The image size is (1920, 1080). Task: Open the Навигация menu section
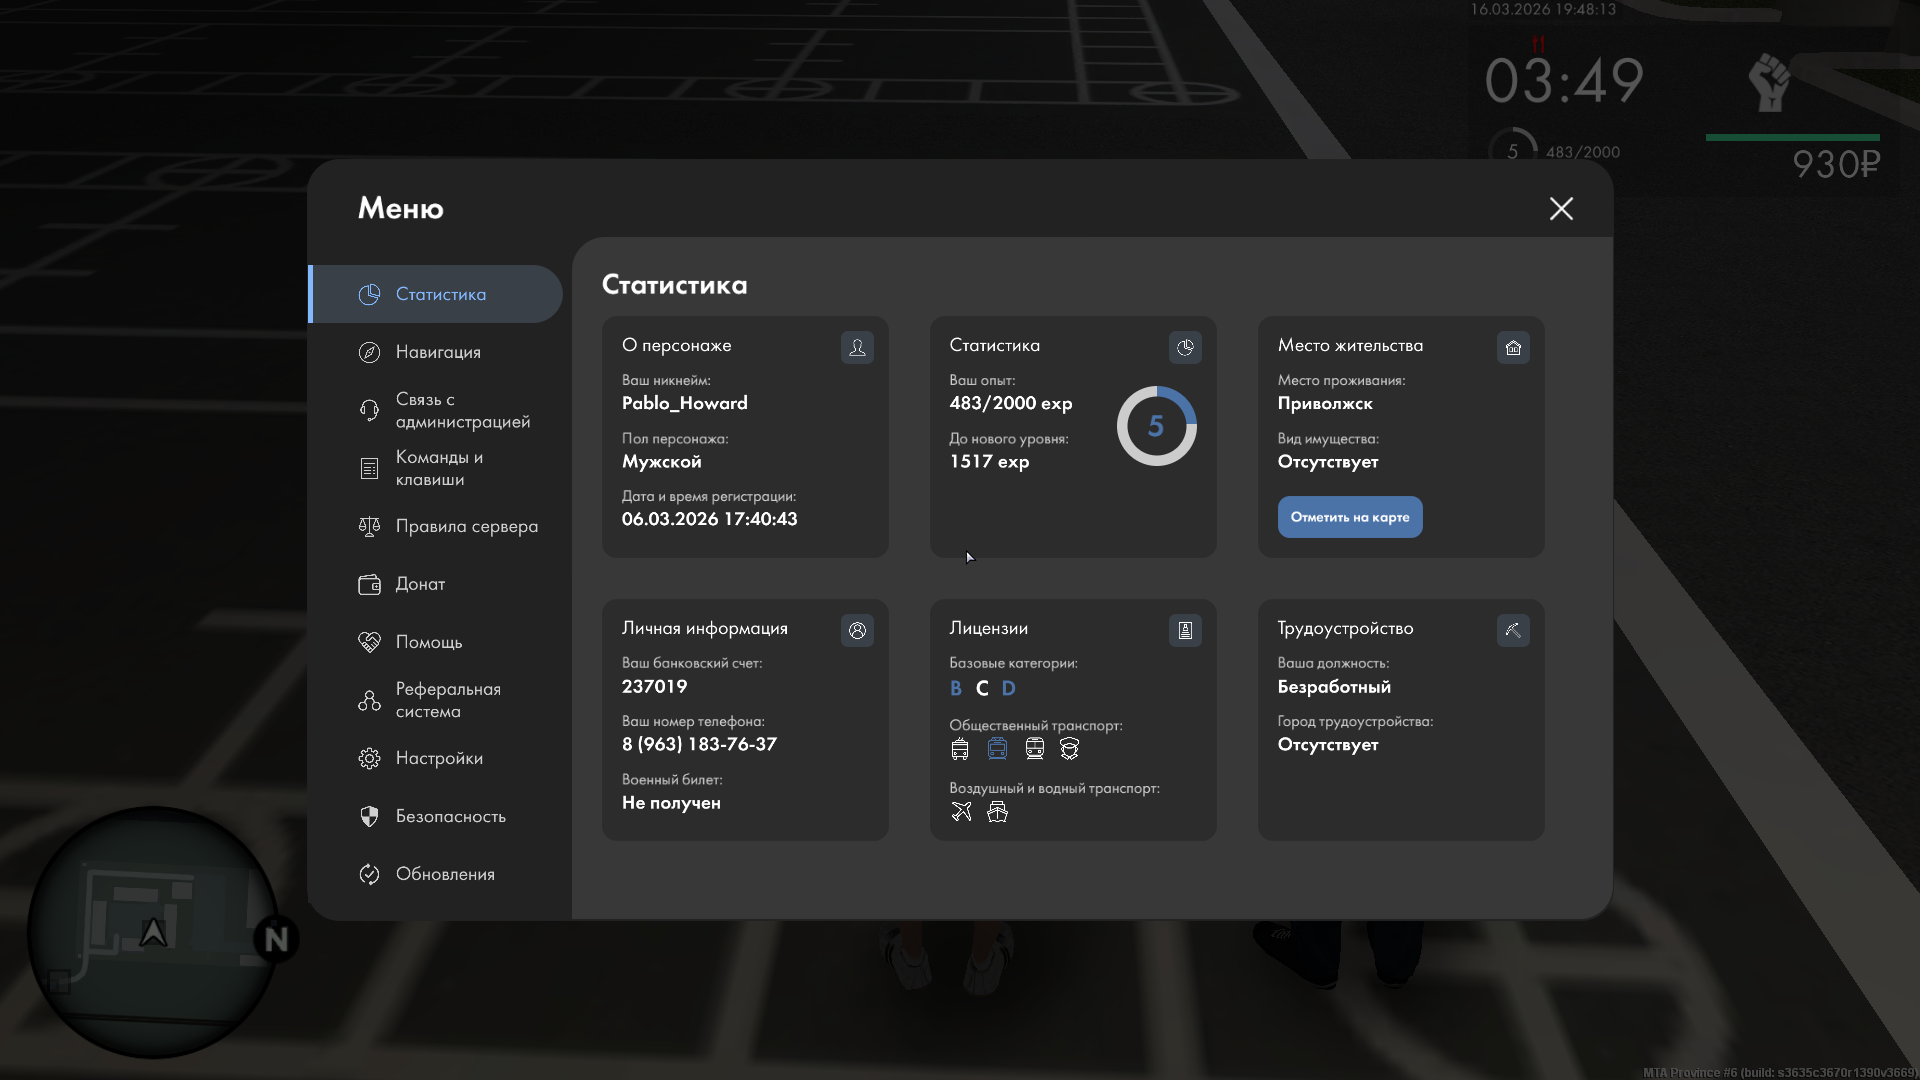pyautogui.click(x=438, y=352)
